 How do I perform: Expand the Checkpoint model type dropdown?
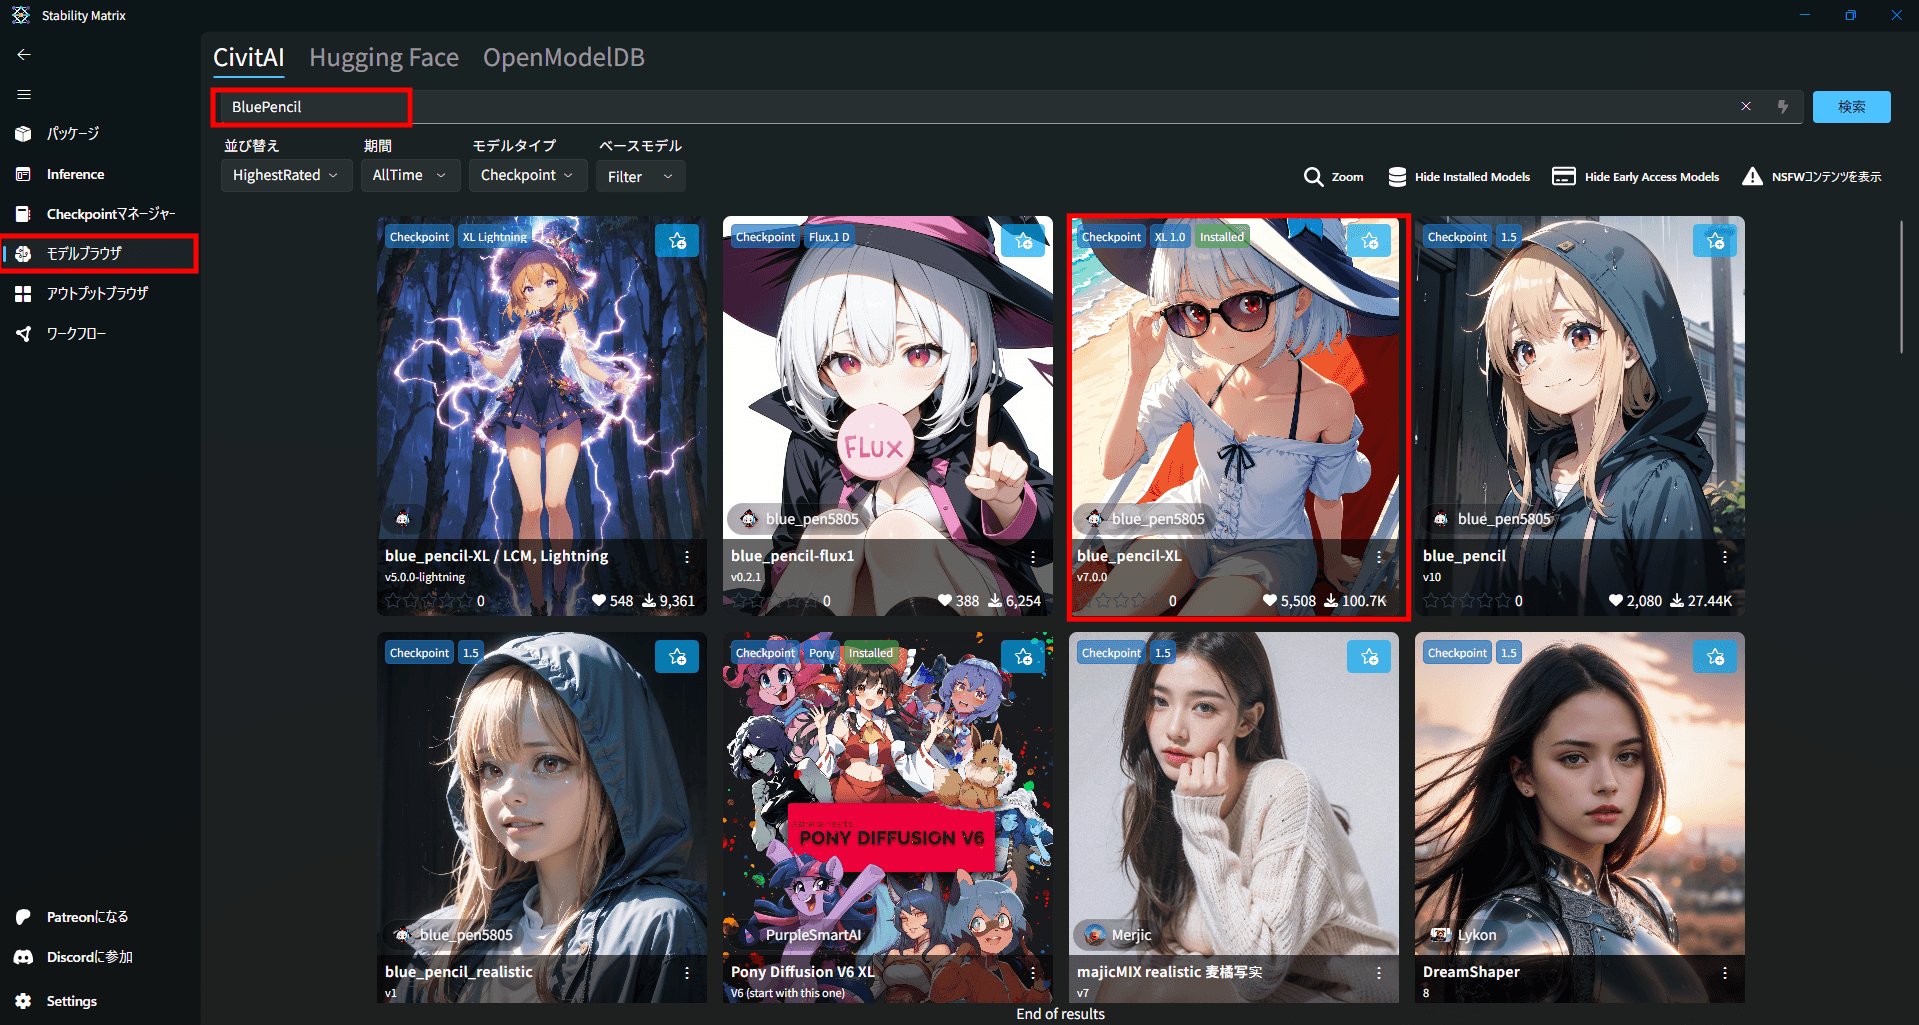pos(526,175)
